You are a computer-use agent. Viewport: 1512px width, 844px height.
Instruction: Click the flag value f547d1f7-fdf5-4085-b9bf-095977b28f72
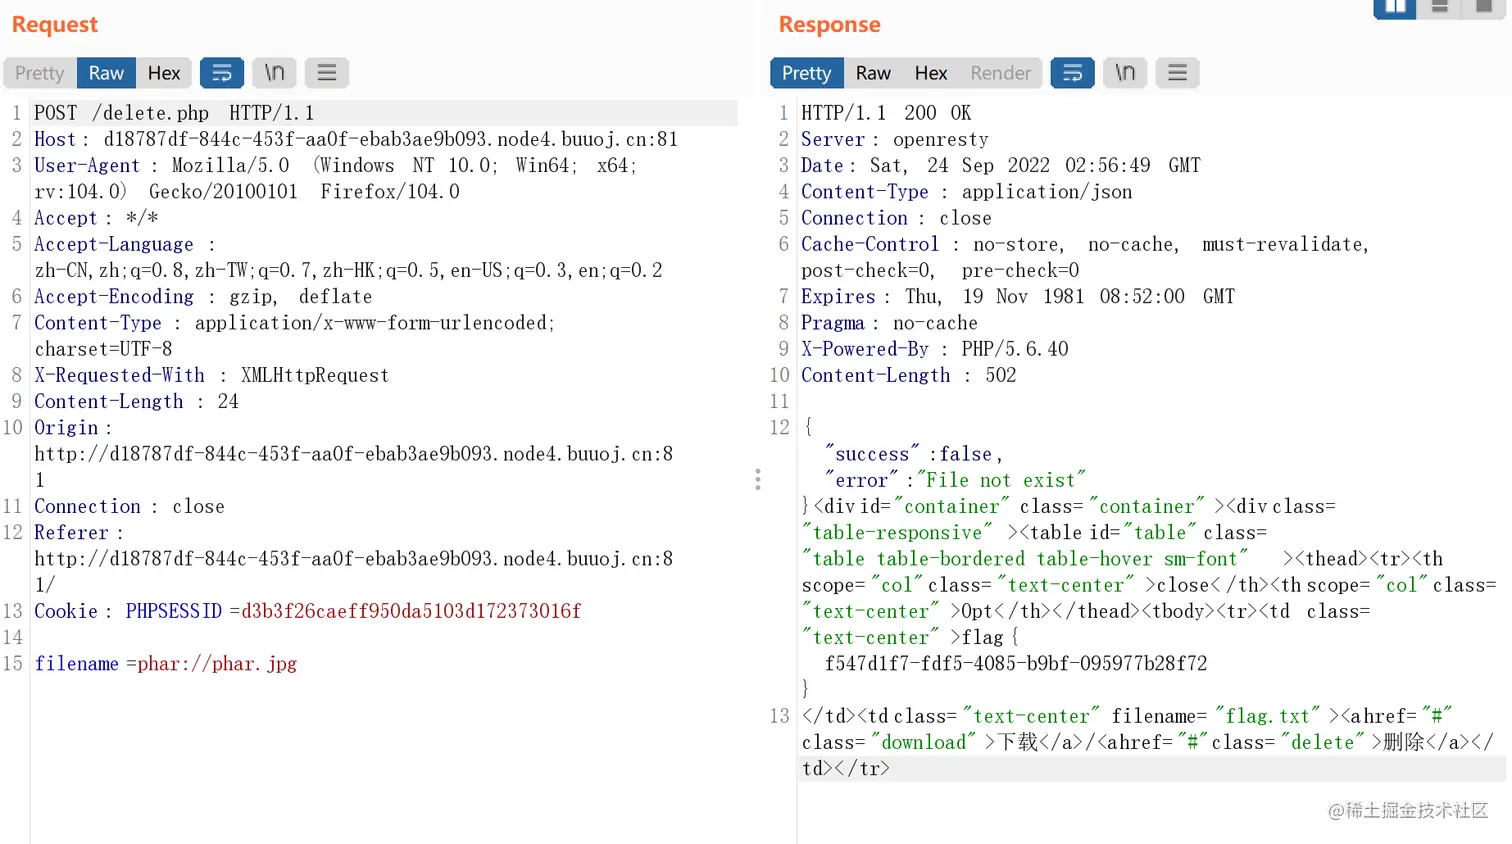[1016, 664]
